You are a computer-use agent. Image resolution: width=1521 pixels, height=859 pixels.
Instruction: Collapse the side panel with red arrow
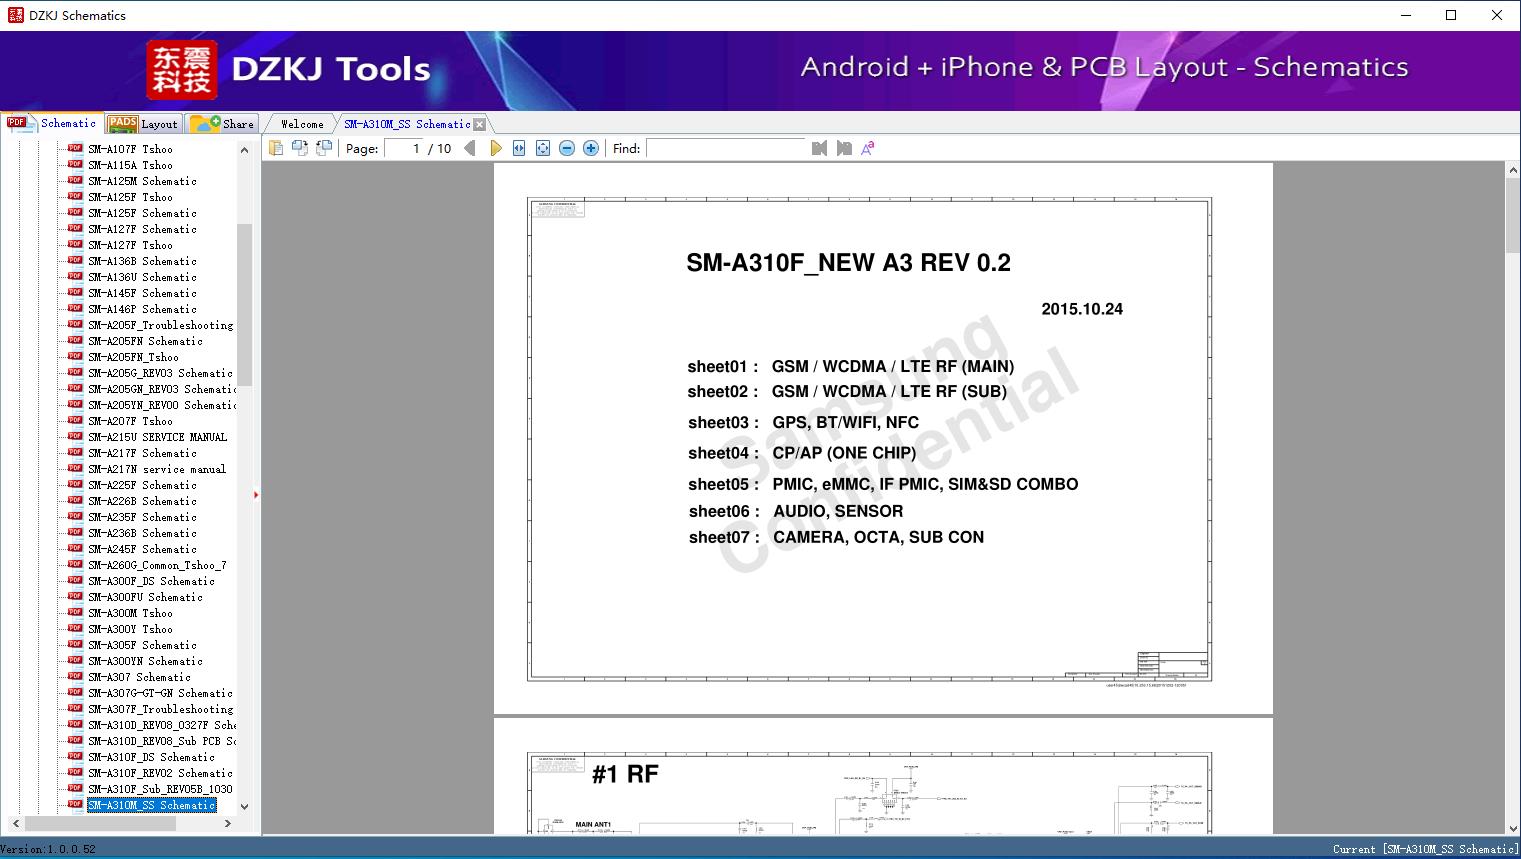(256, 495)
